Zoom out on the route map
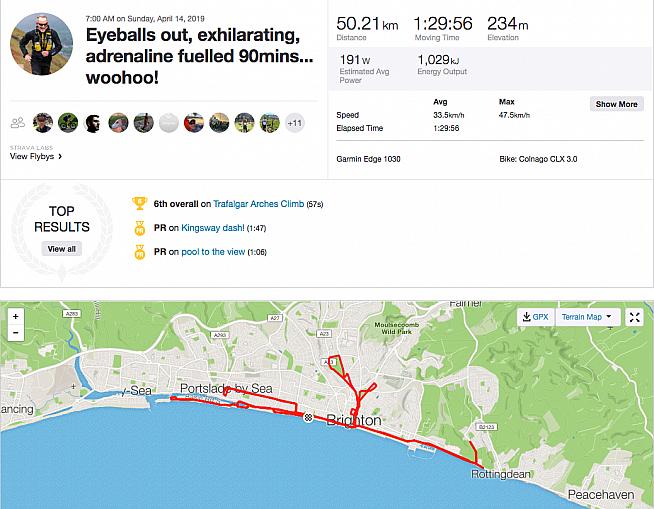 pyautogui.click(x=15, y=332)
